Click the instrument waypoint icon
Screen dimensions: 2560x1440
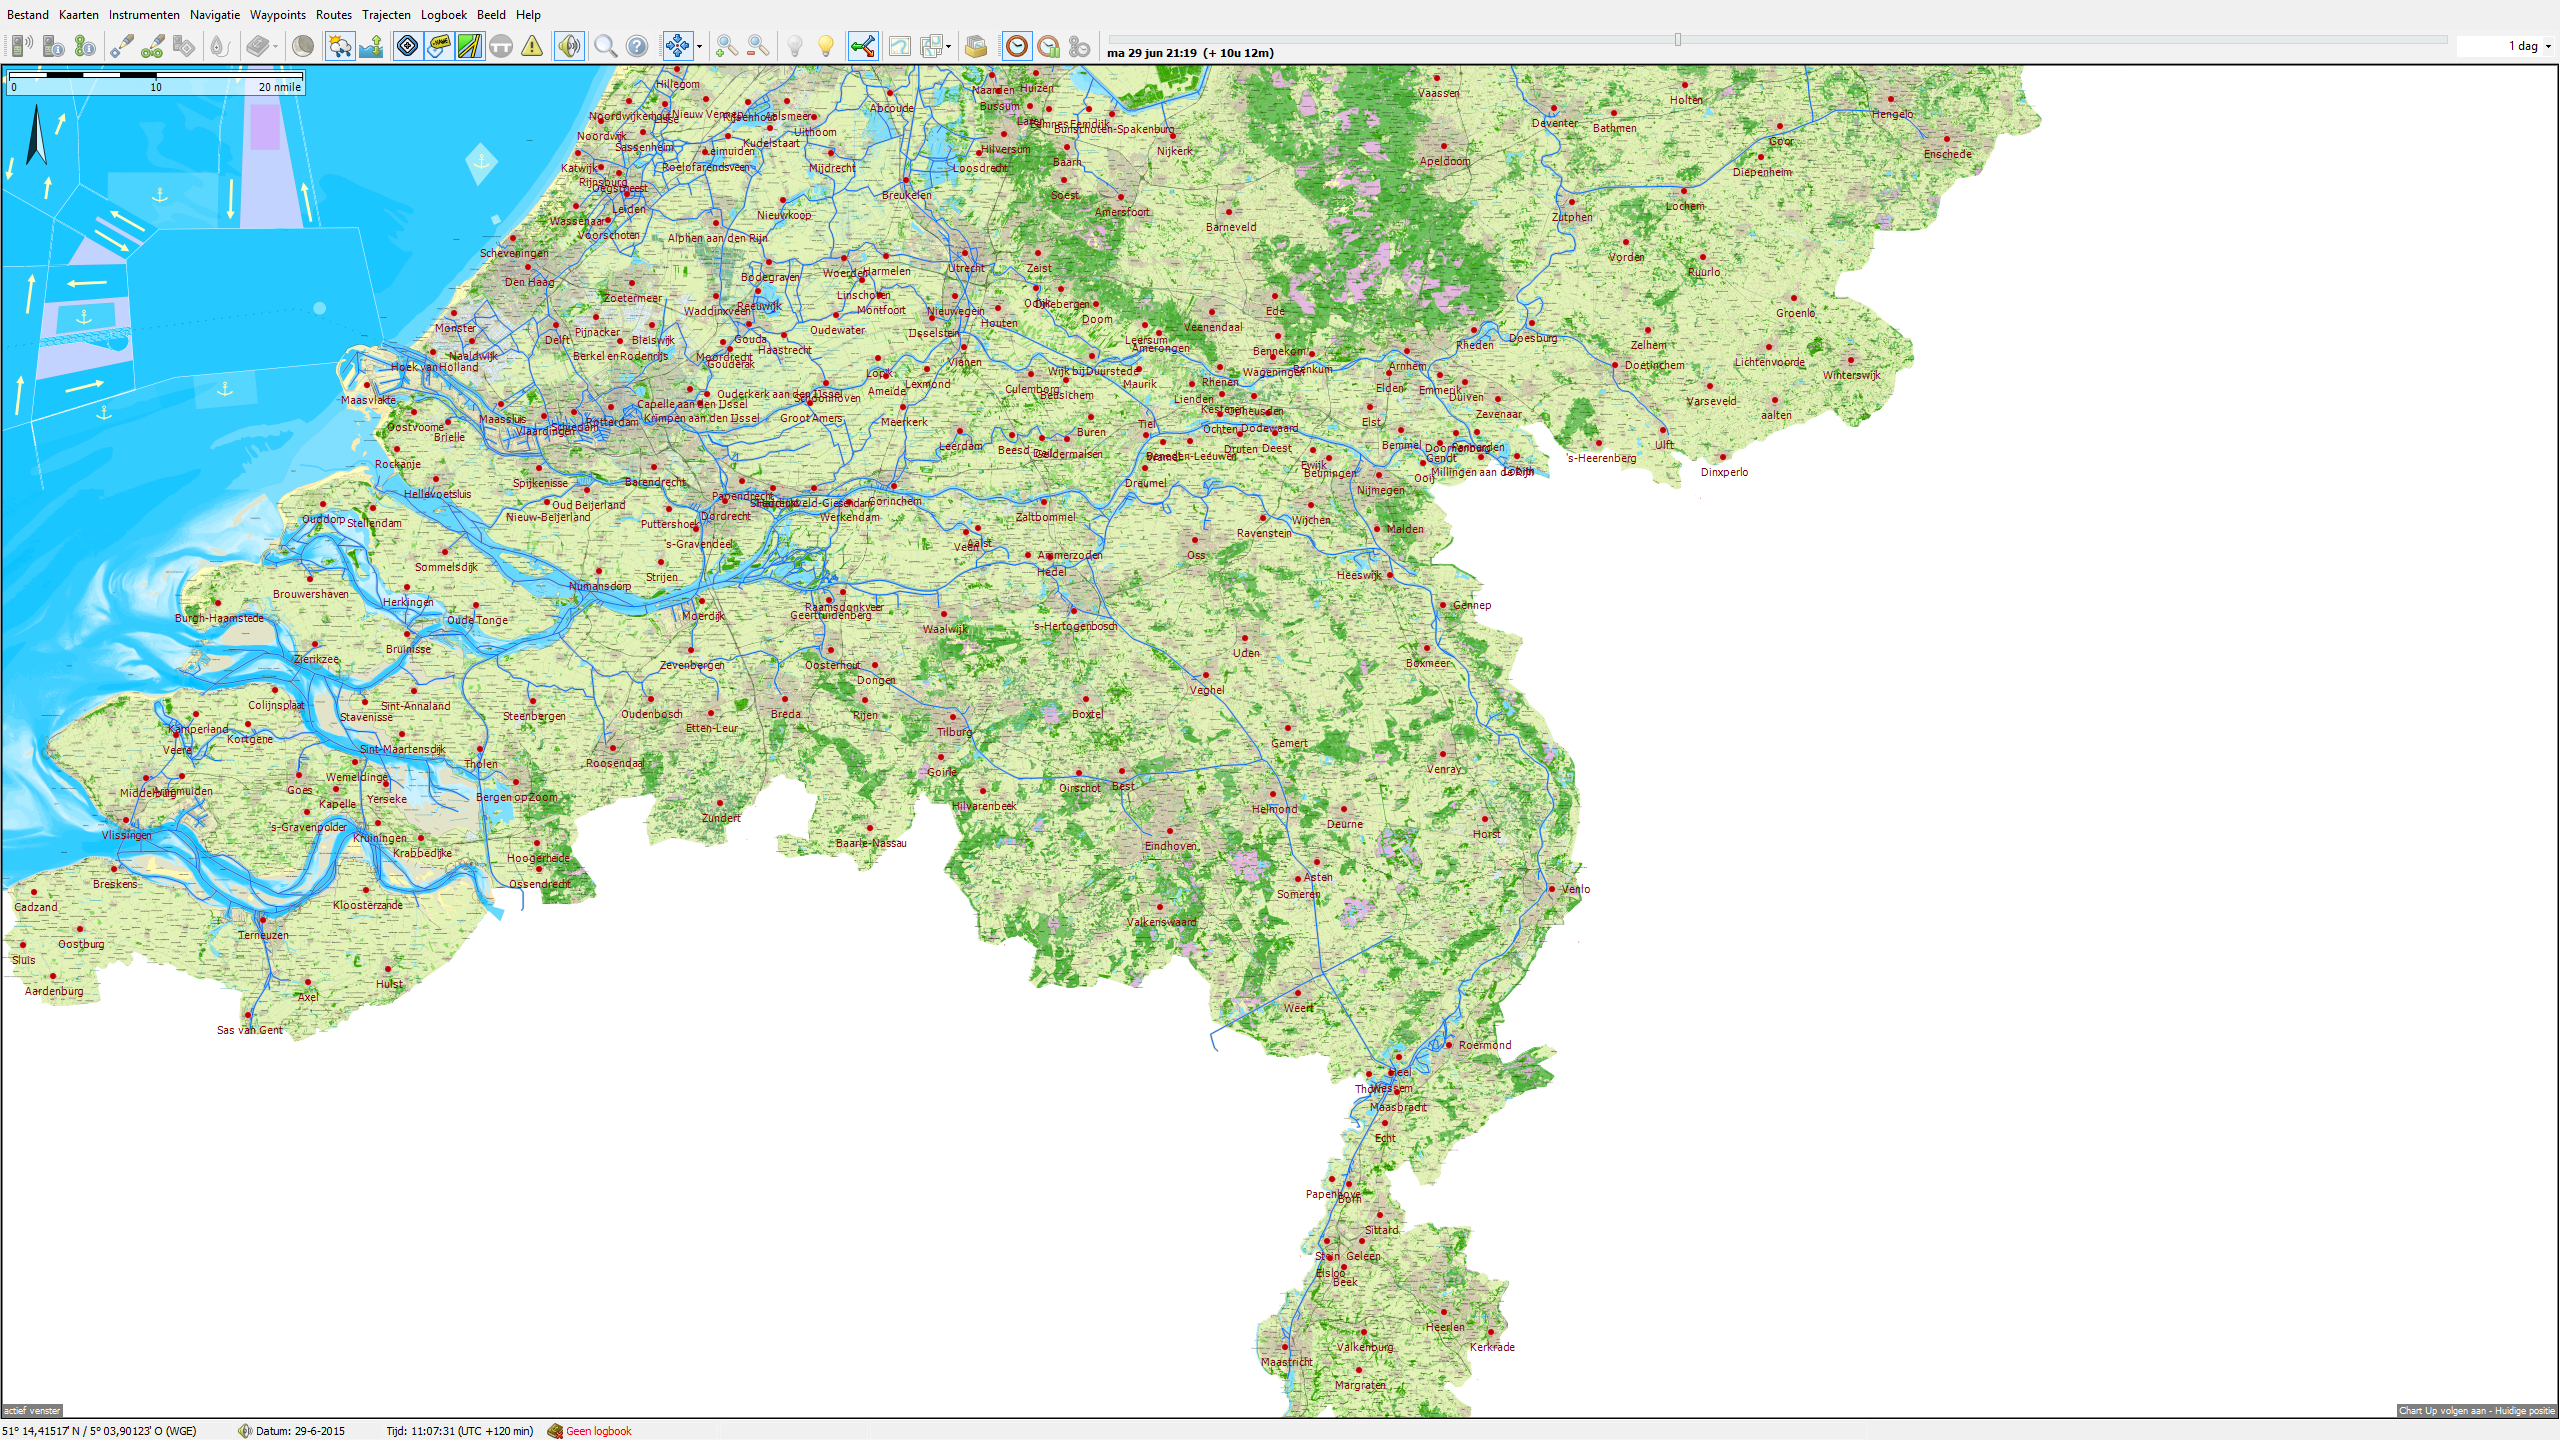click(184, 46)
